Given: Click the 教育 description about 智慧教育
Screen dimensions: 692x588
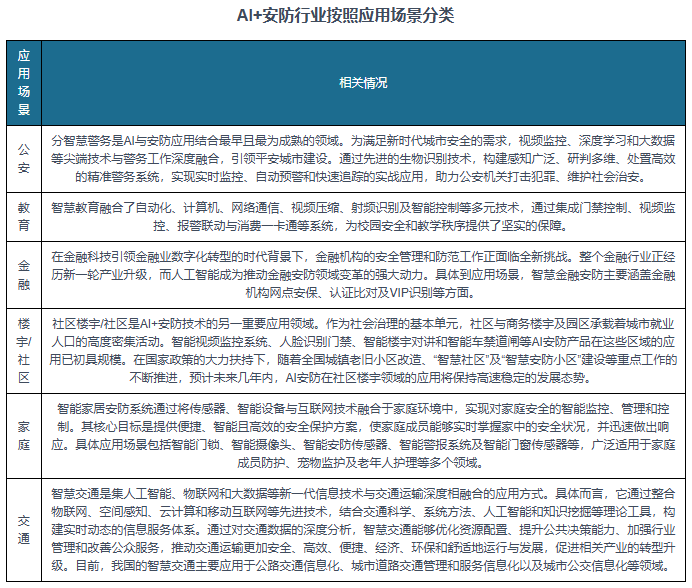Looking at the screenshot, I should click(x=363, y=217).
